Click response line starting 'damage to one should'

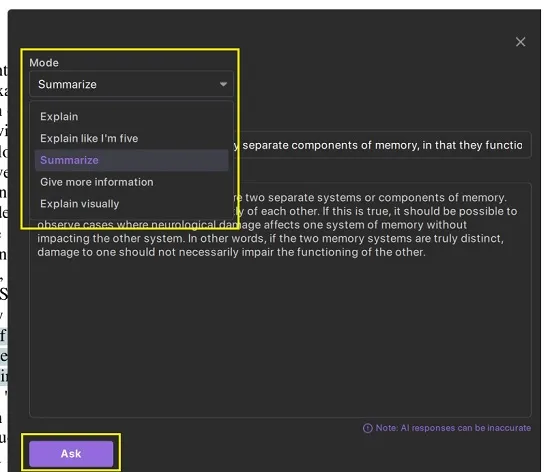click(x=231, y=252)
